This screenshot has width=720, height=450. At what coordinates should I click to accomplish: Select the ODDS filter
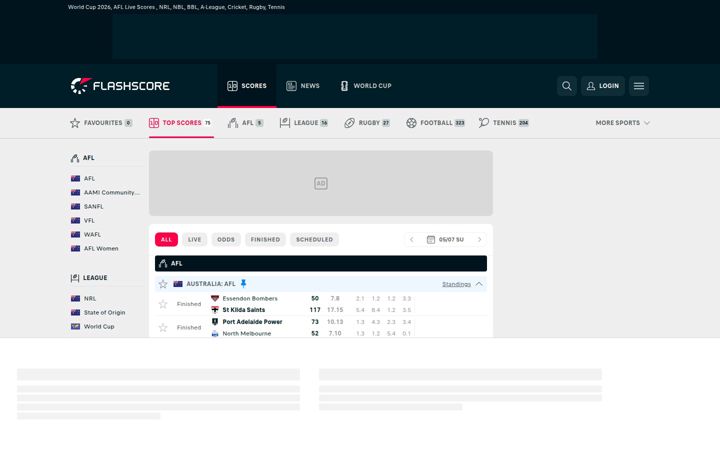(225, 240)
